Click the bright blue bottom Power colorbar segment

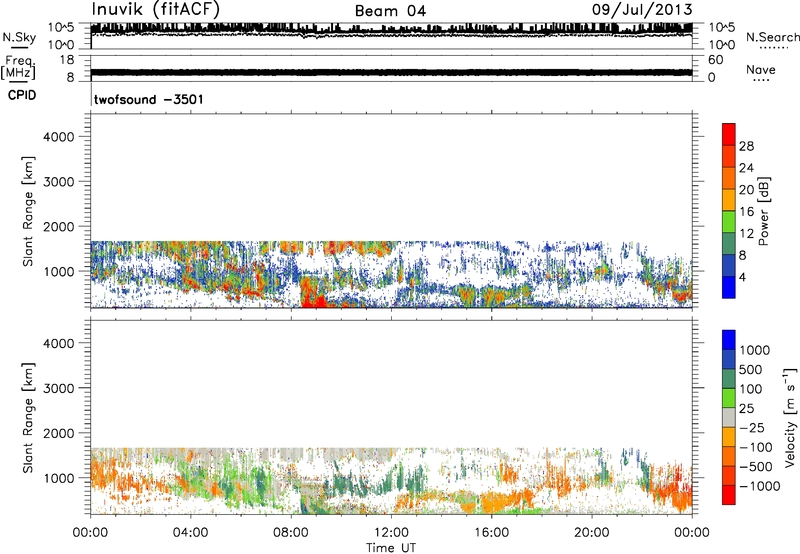(729, 287)
